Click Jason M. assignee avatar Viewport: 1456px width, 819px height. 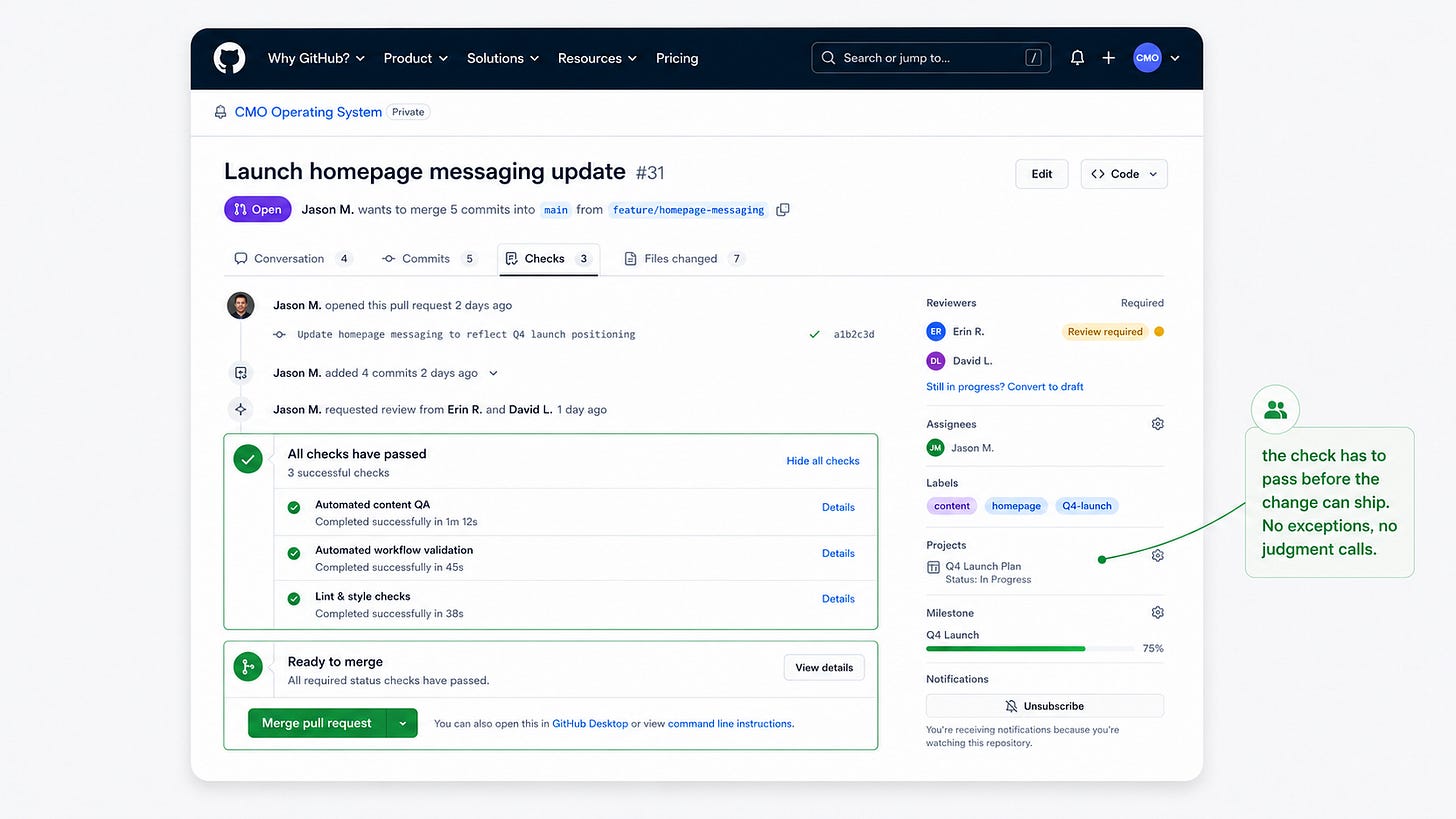pos(935,448)
